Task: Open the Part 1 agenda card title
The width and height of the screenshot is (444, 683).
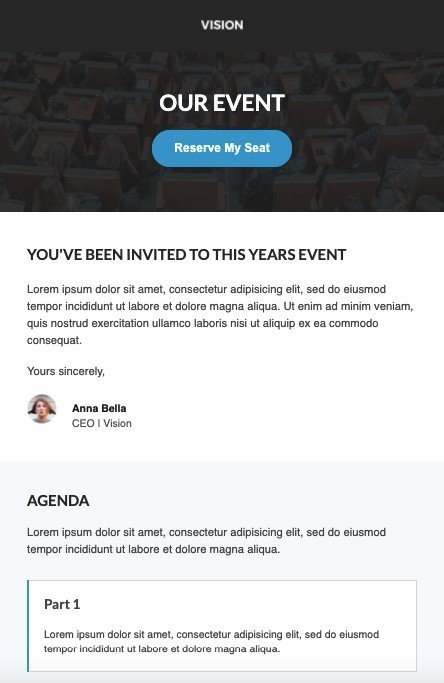Action: click(62, 604)
